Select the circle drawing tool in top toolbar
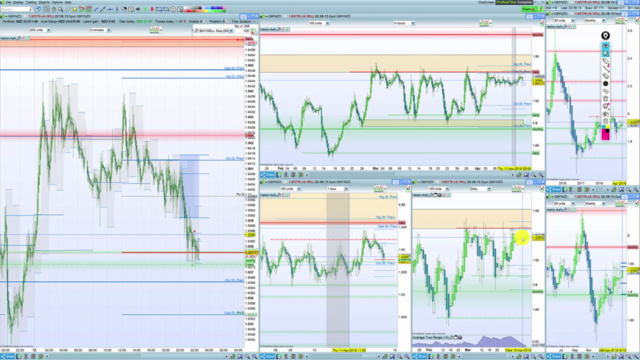Viewport: 640px width, 360px height. point(173,9)
